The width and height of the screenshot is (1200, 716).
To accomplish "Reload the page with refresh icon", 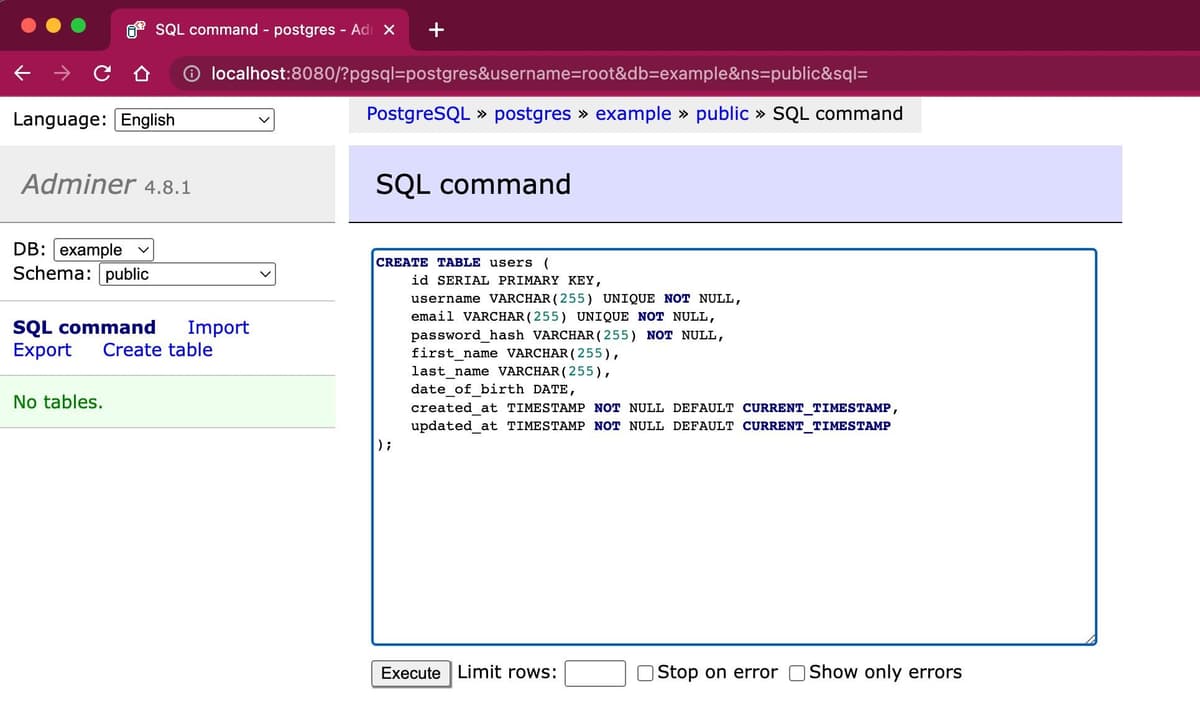I will (102, 74).
